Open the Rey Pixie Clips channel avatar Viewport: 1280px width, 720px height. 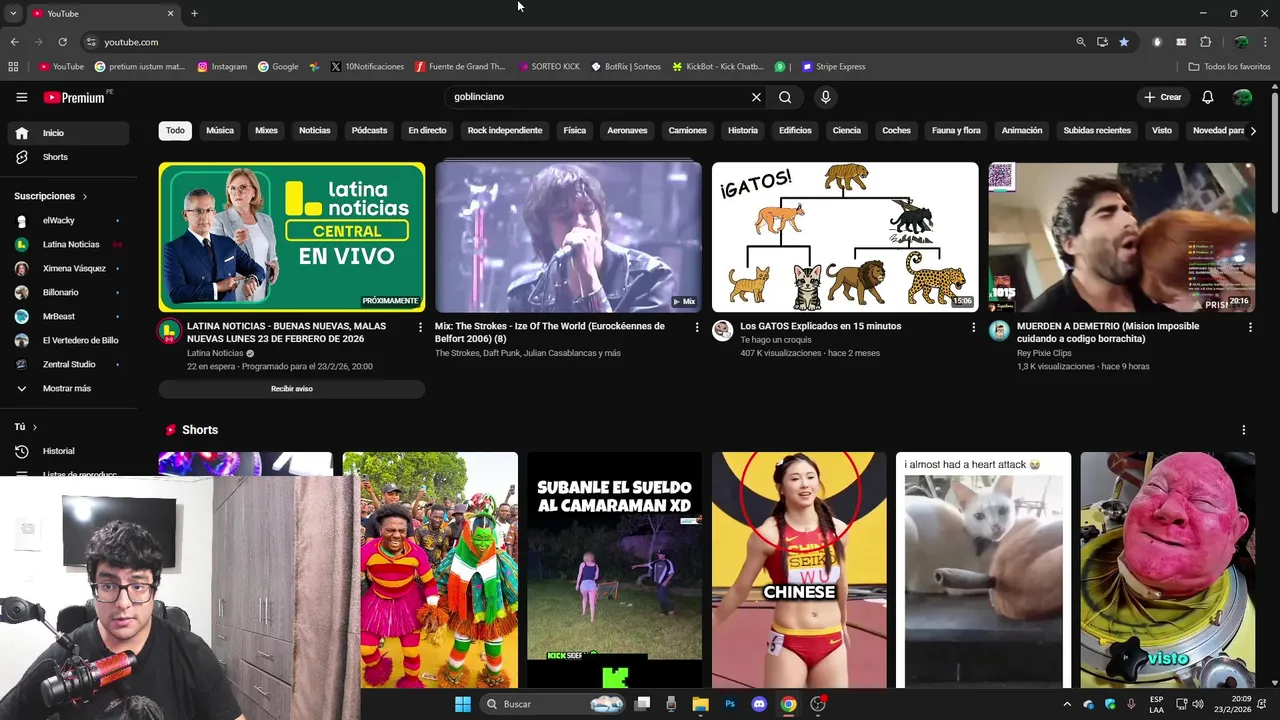click(999, 331)
